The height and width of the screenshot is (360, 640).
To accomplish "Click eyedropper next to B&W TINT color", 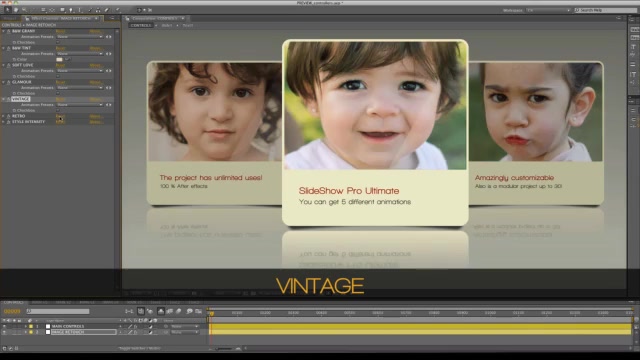I will pos(67,60).
